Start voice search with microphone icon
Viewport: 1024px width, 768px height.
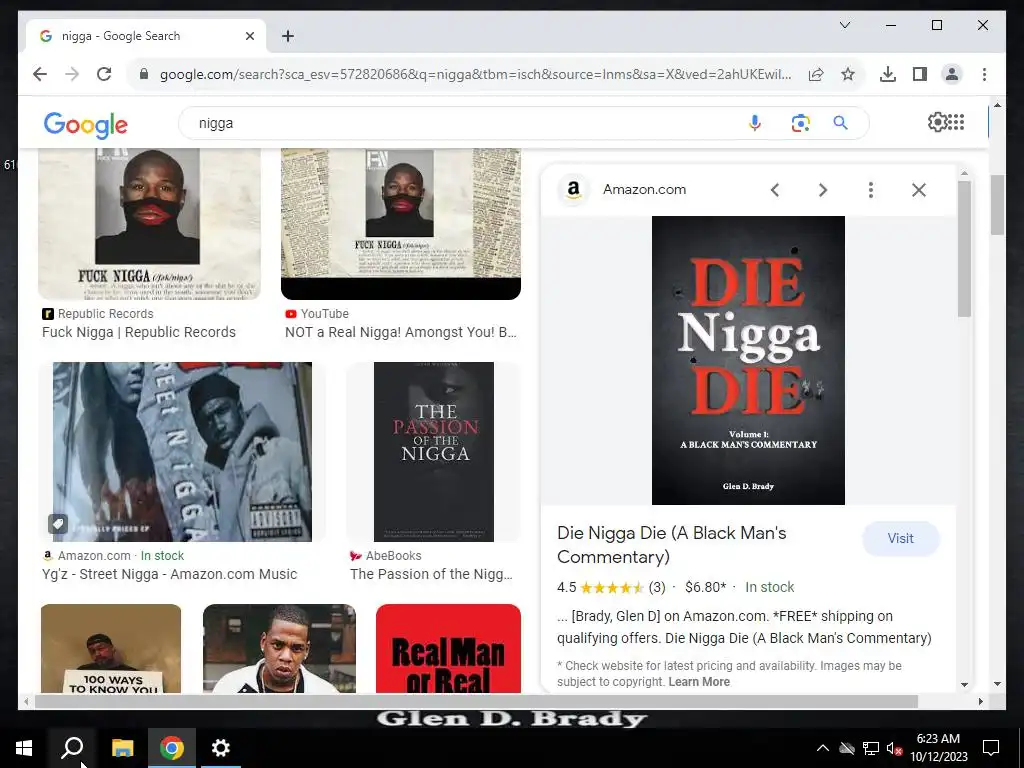[754, 123]
